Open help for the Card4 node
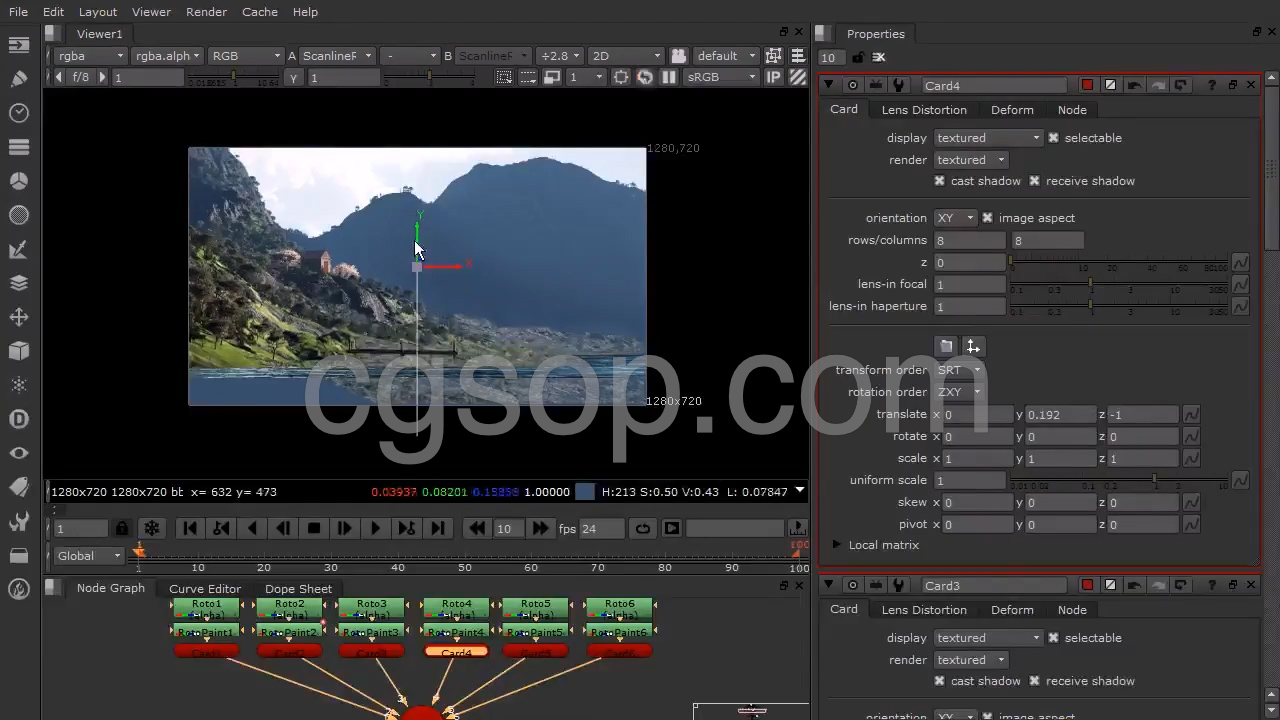 (1212, 85)
